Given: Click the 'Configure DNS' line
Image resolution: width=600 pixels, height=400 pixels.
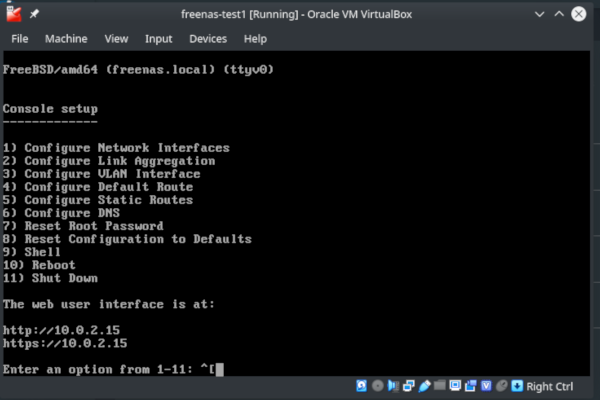Looking at the screenshot, I should coord(62,213).
